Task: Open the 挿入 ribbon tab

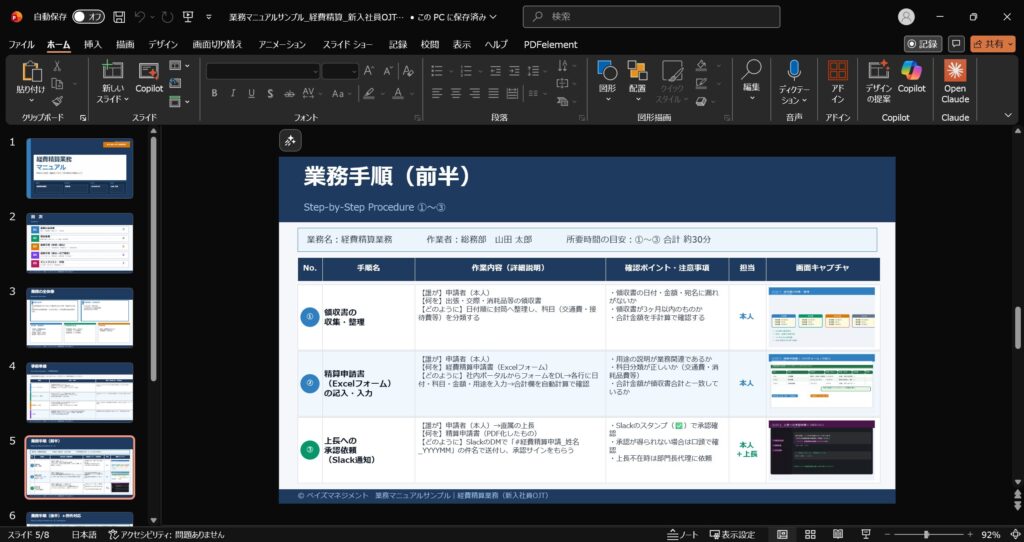Action: (92, 44)
